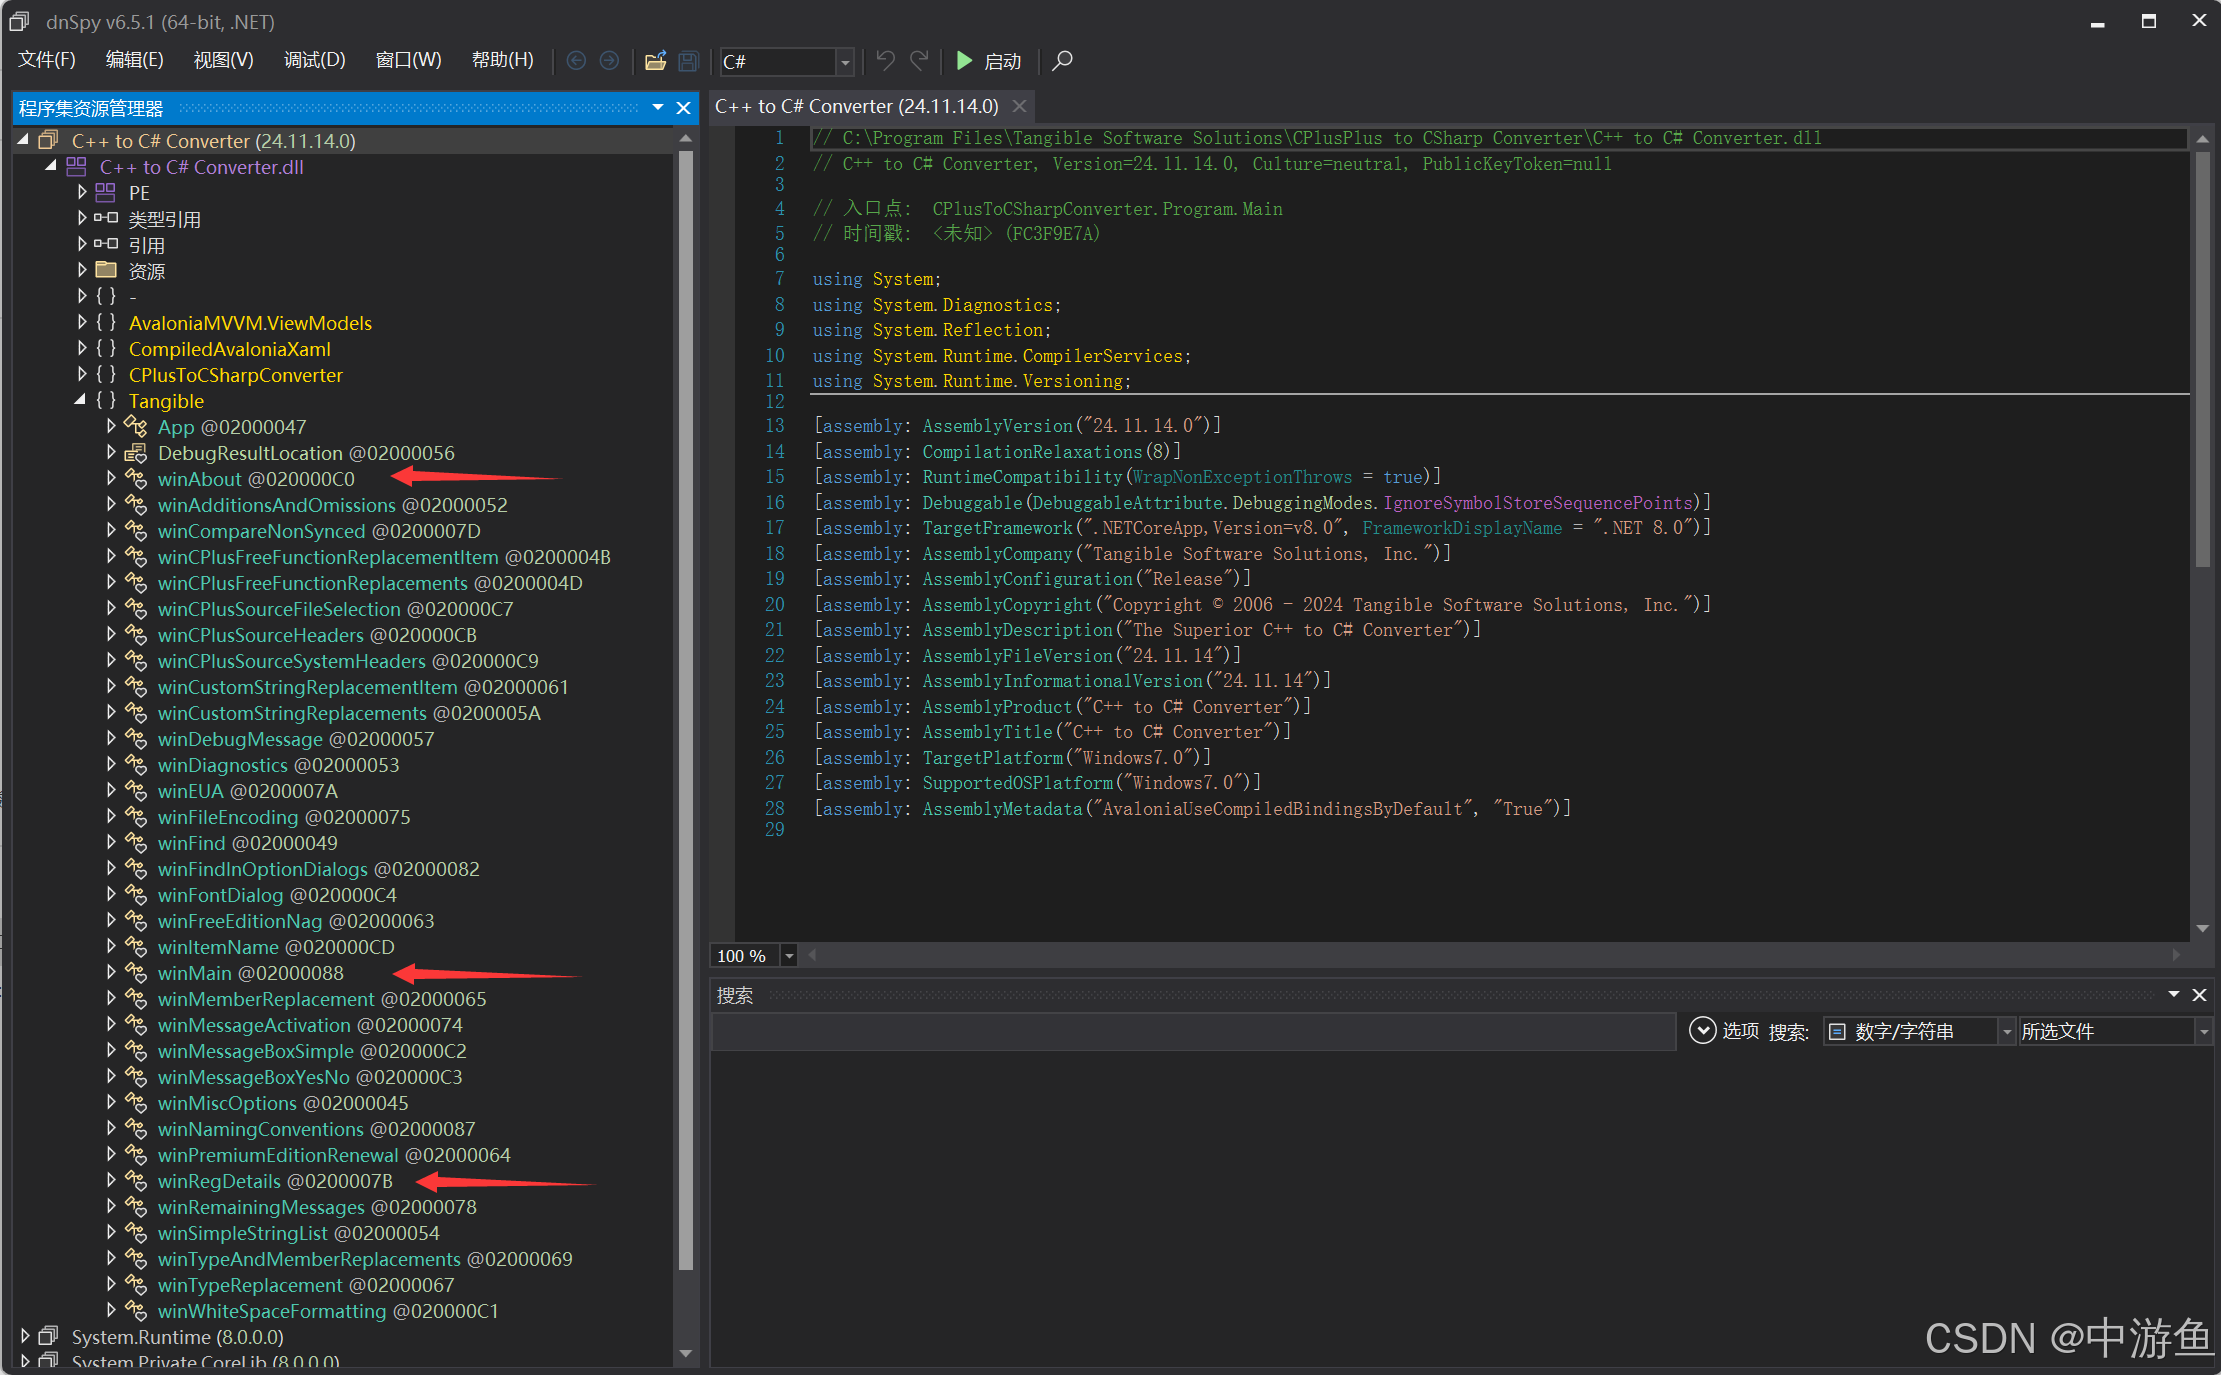The image size is (2221, 1375).
Task: Open the 100 % zoom dropdown
Action: pos(789,956)
